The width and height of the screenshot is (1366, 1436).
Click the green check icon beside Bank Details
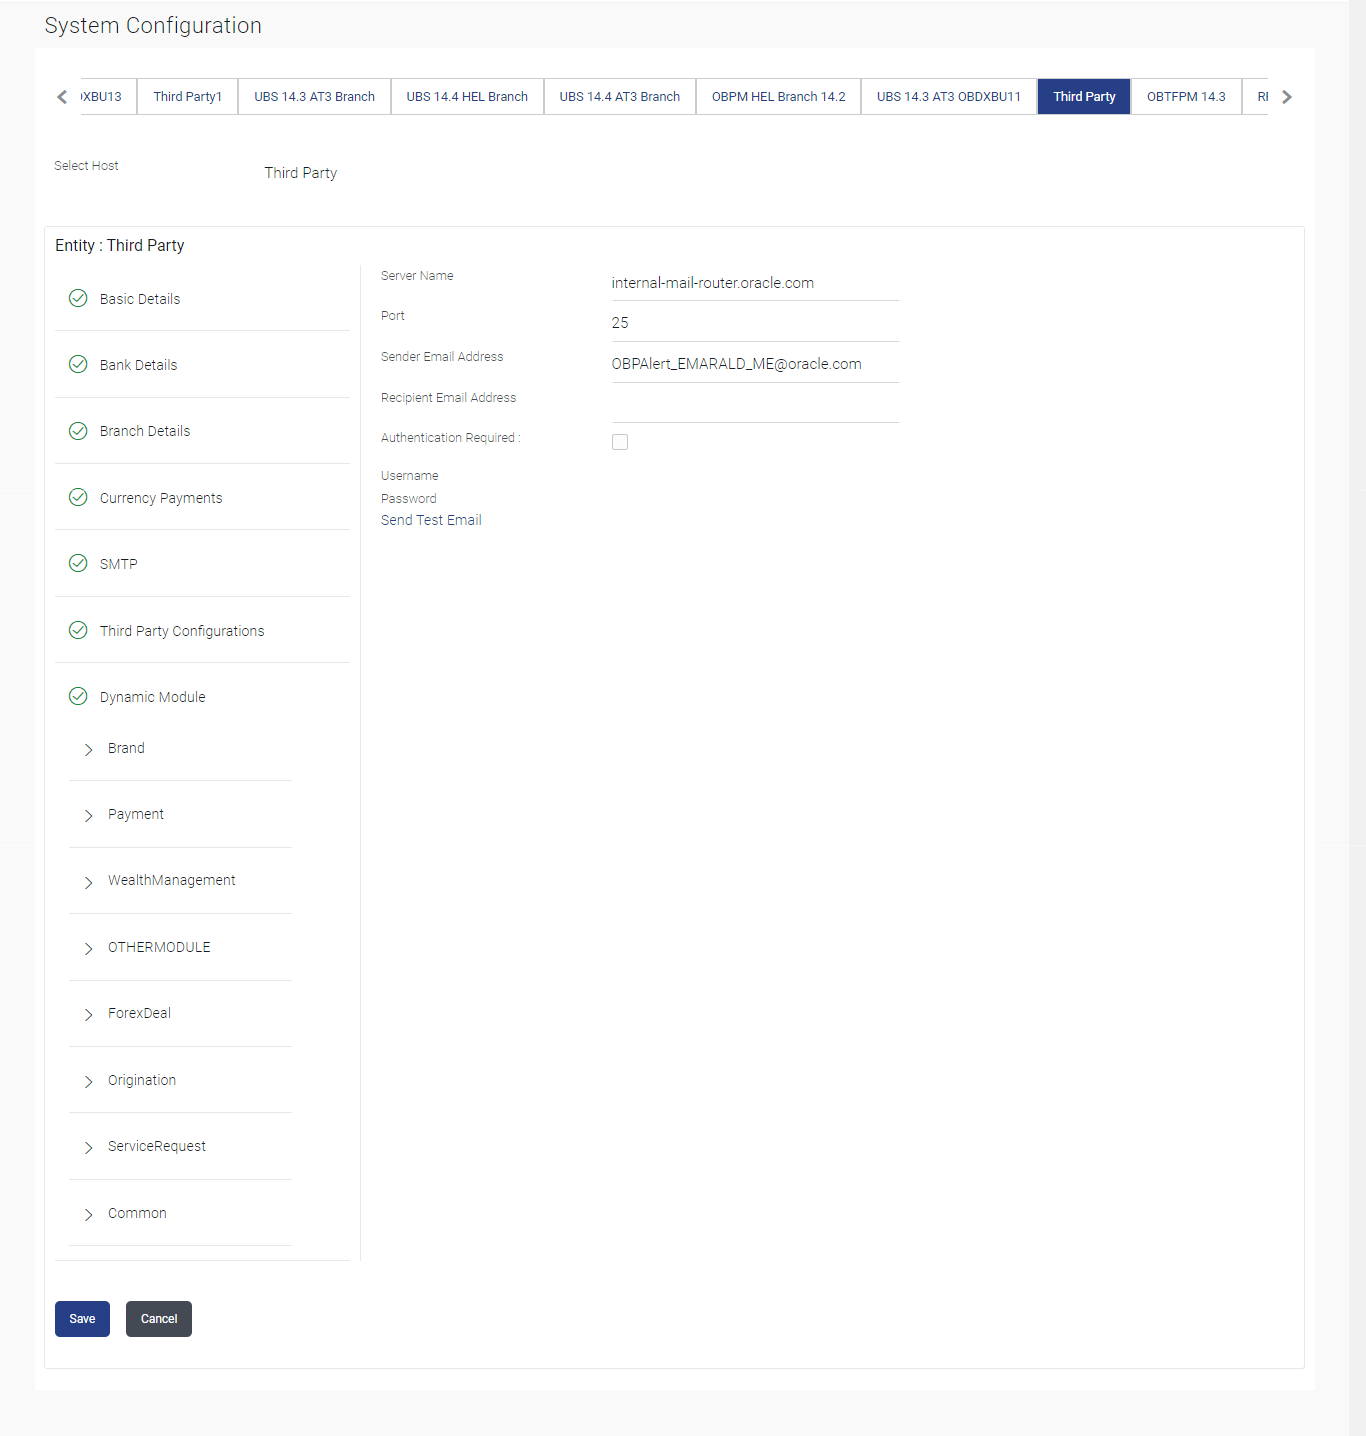pyautogui.click(x=78, y=364)
